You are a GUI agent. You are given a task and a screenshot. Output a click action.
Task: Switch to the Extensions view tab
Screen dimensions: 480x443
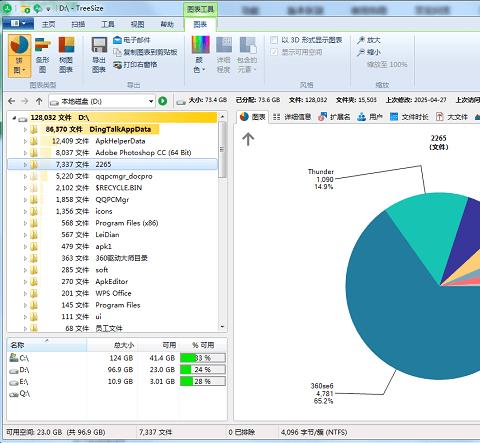pos(334,117)
